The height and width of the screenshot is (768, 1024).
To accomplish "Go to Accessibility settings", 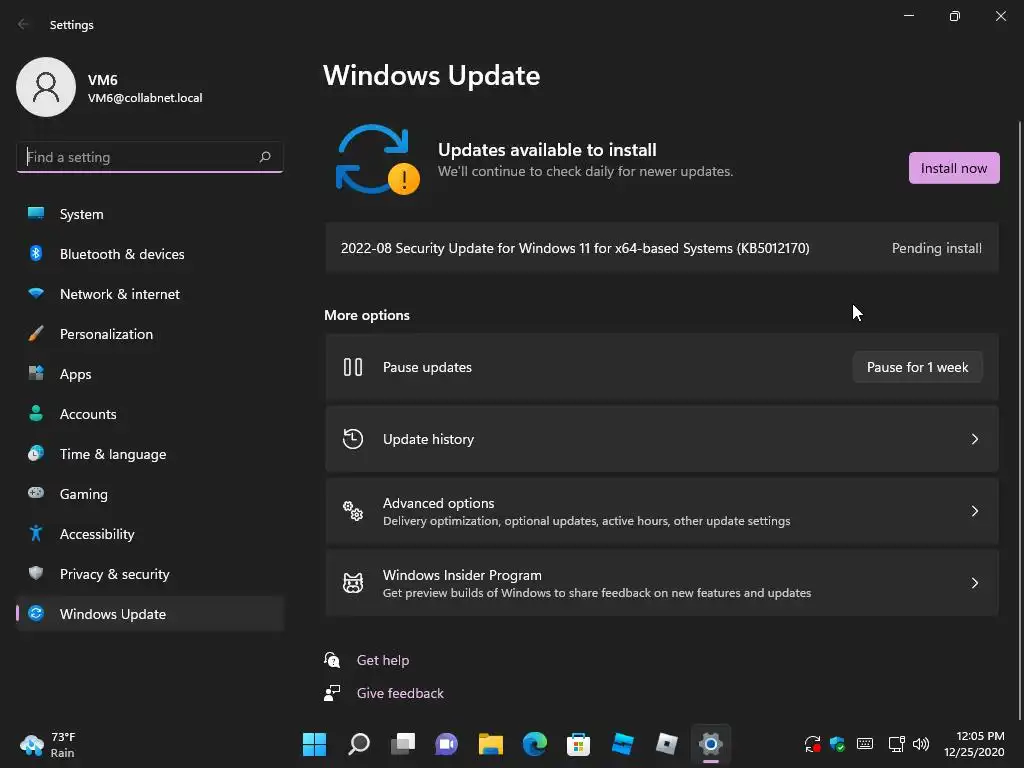I will [150, 534].
